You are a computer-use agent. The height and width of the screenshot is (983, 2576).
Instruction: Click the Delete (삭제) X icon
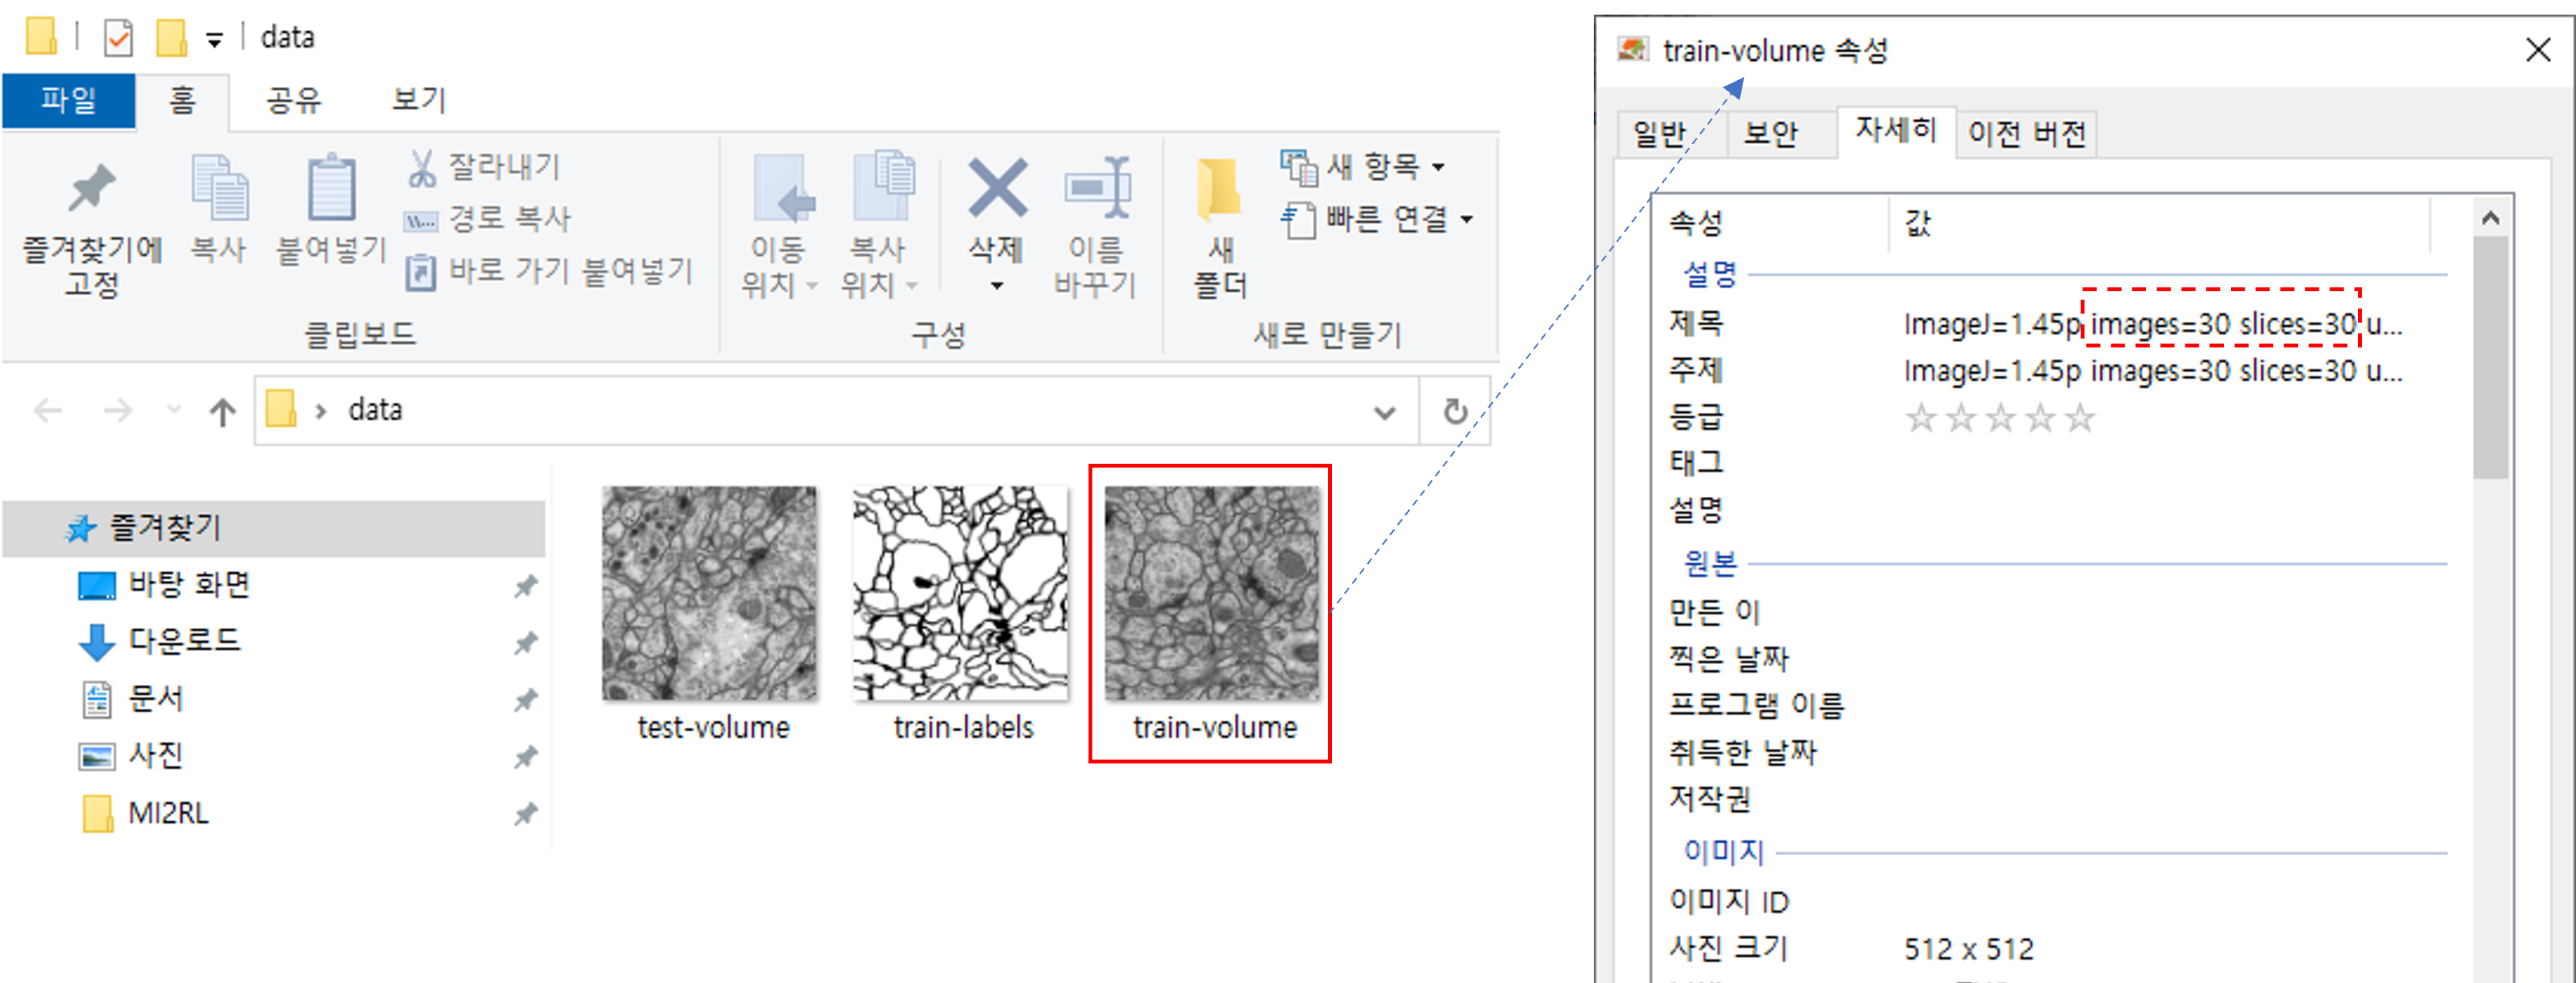click(997, 189)
